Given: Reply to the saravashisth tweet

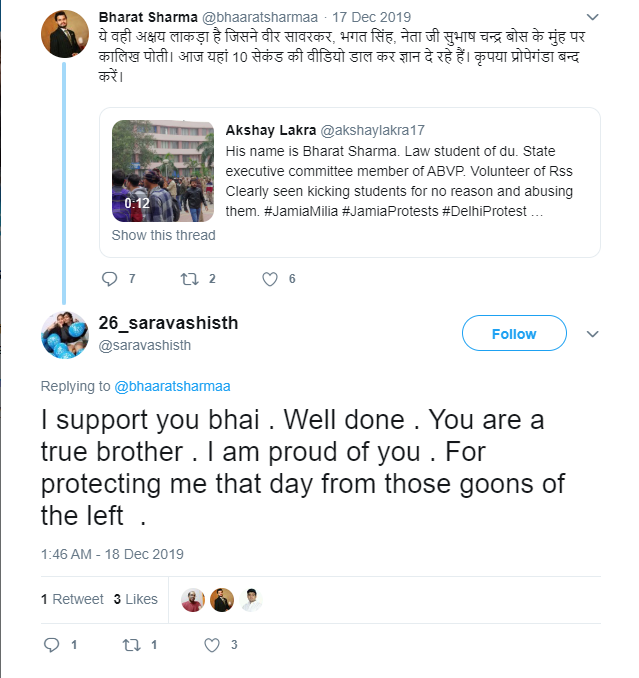Looking at the screenshot, I should click(51, 645).
